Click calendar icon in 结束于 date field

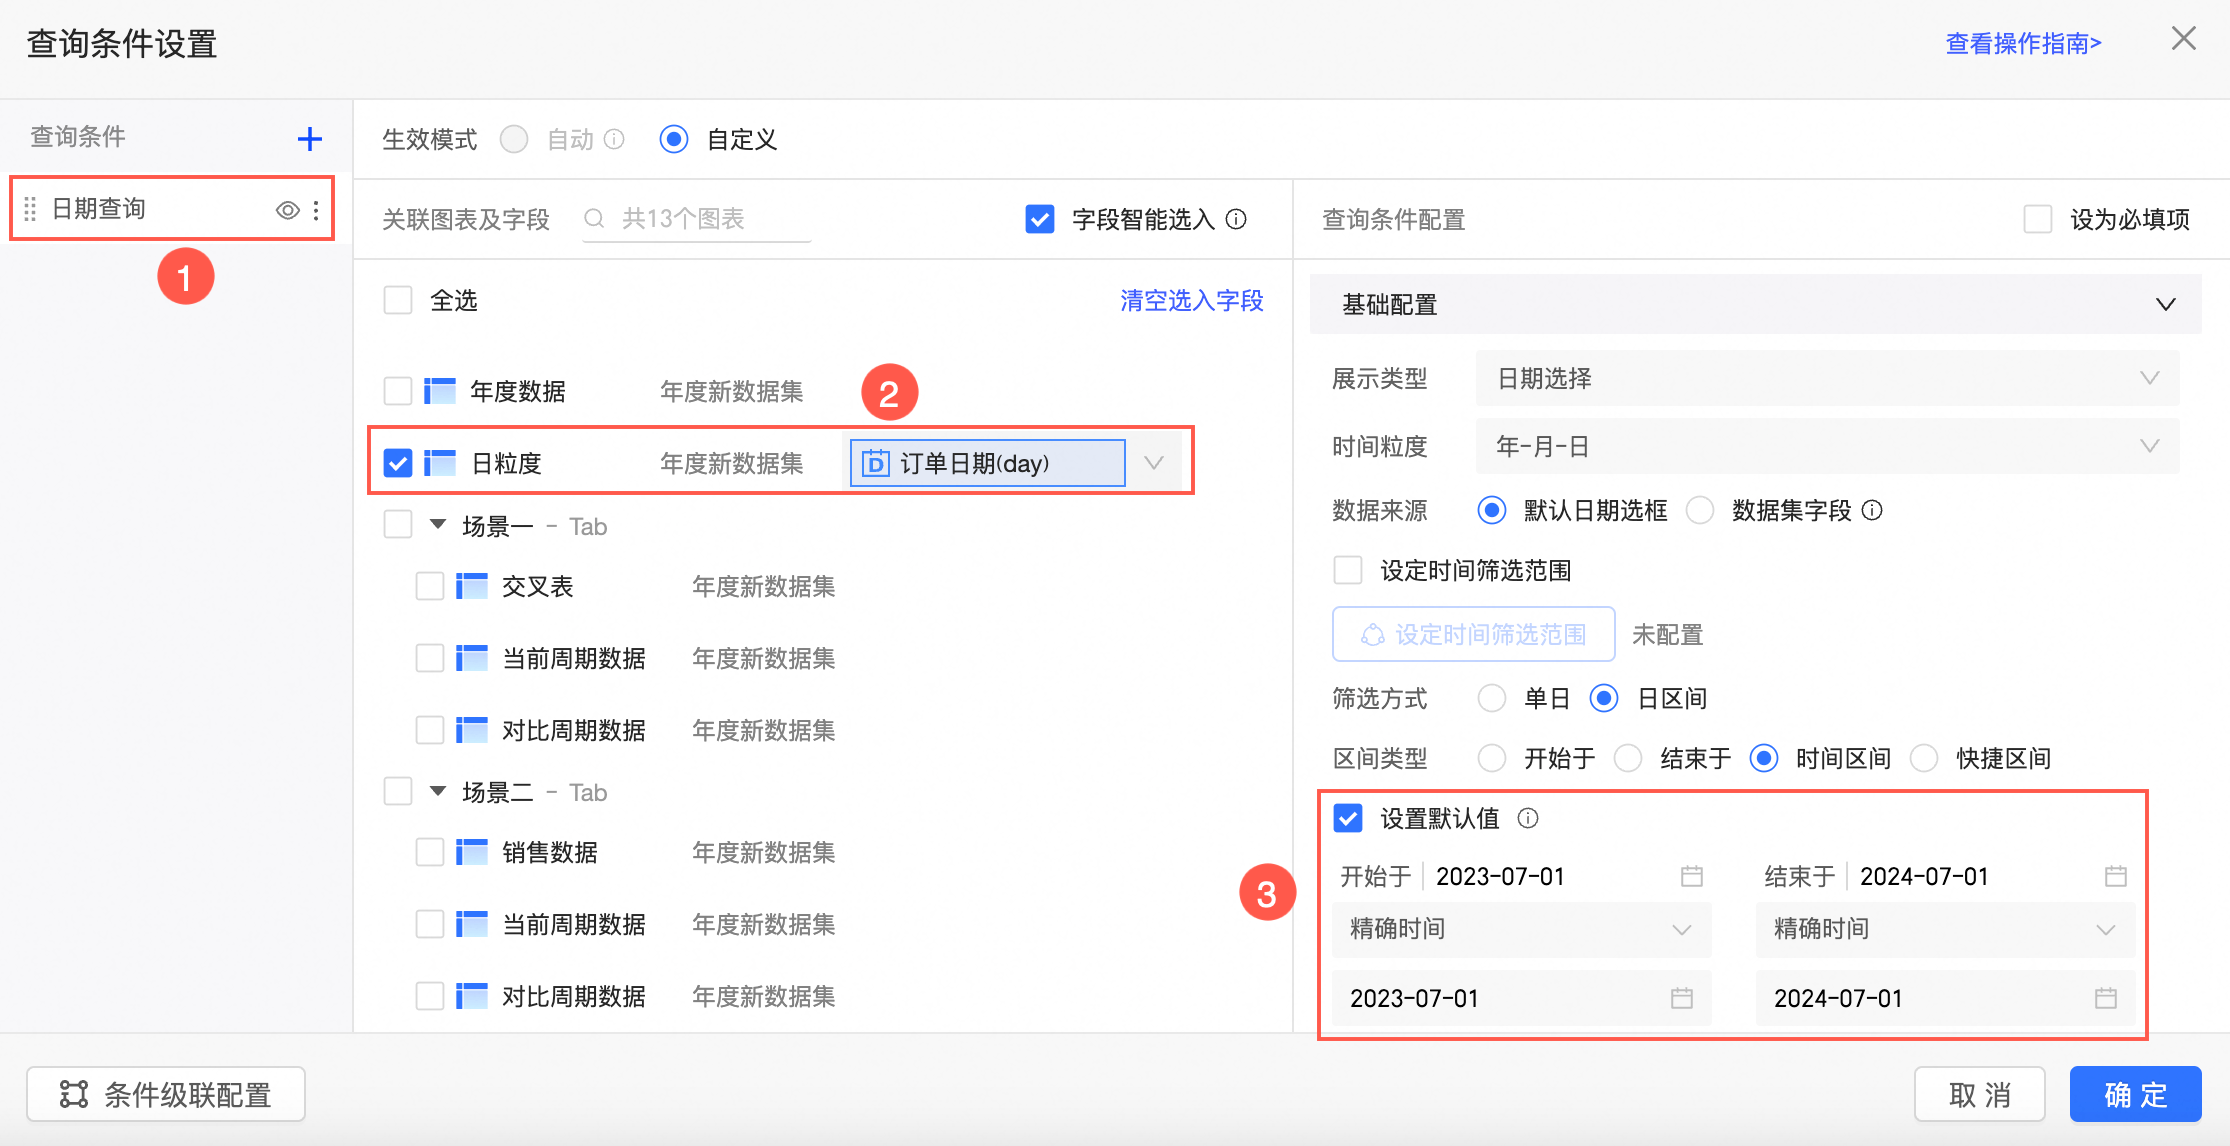point(2115,876)
